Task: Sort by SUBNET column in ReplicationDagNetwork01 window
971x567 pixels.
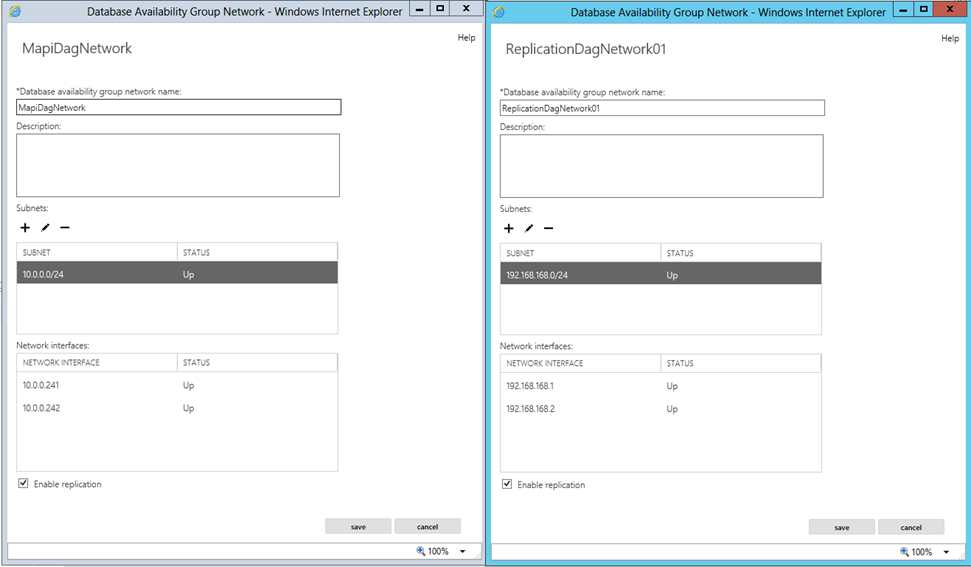Action: (580, 253)
